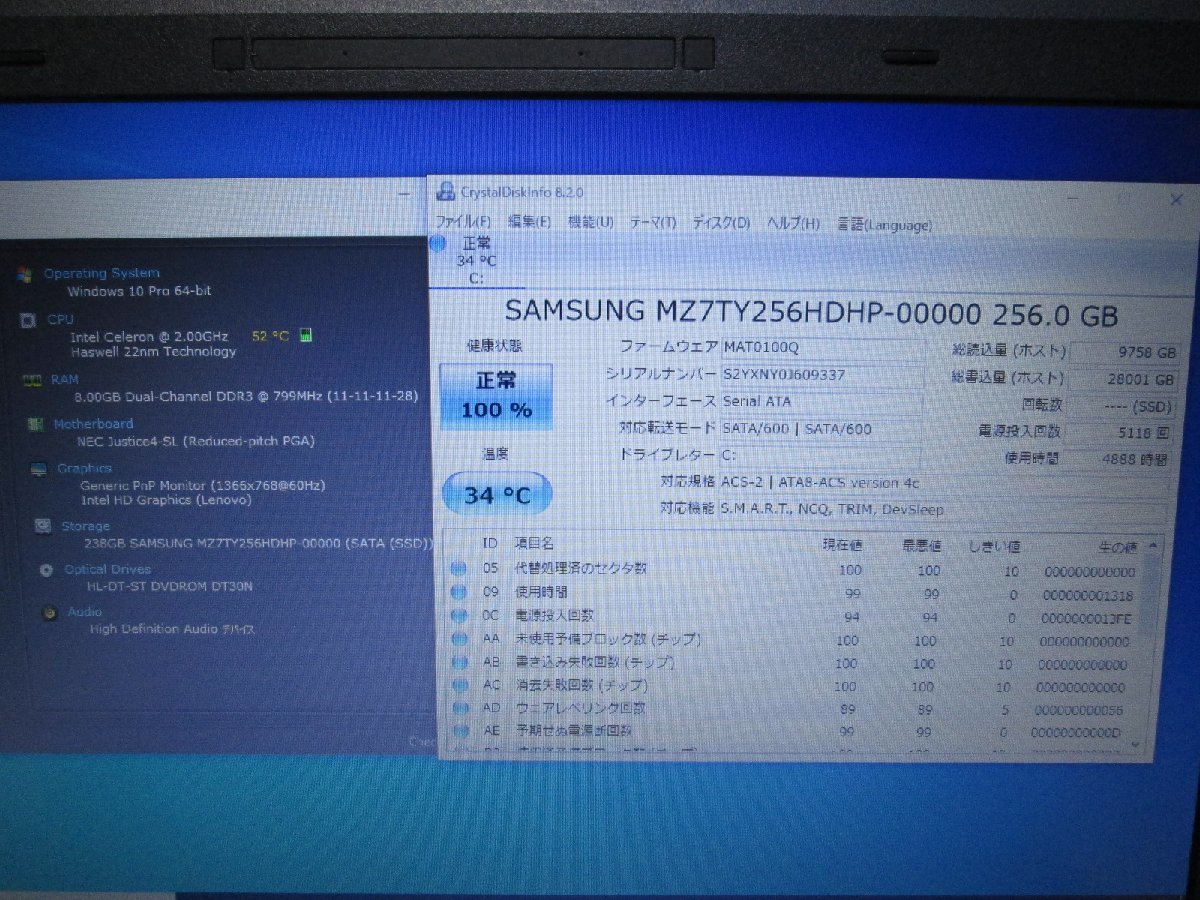Click the SMART list scrollbar down arrow
1200x900 pixels.
[1135, 744]
